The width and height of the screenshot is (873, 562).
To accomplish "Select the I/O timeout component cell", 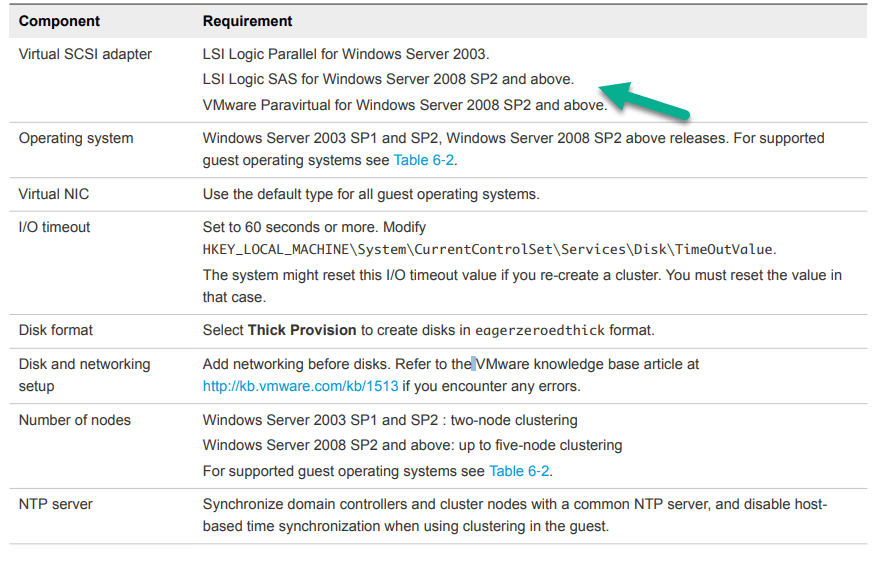I will click(54, 227).
